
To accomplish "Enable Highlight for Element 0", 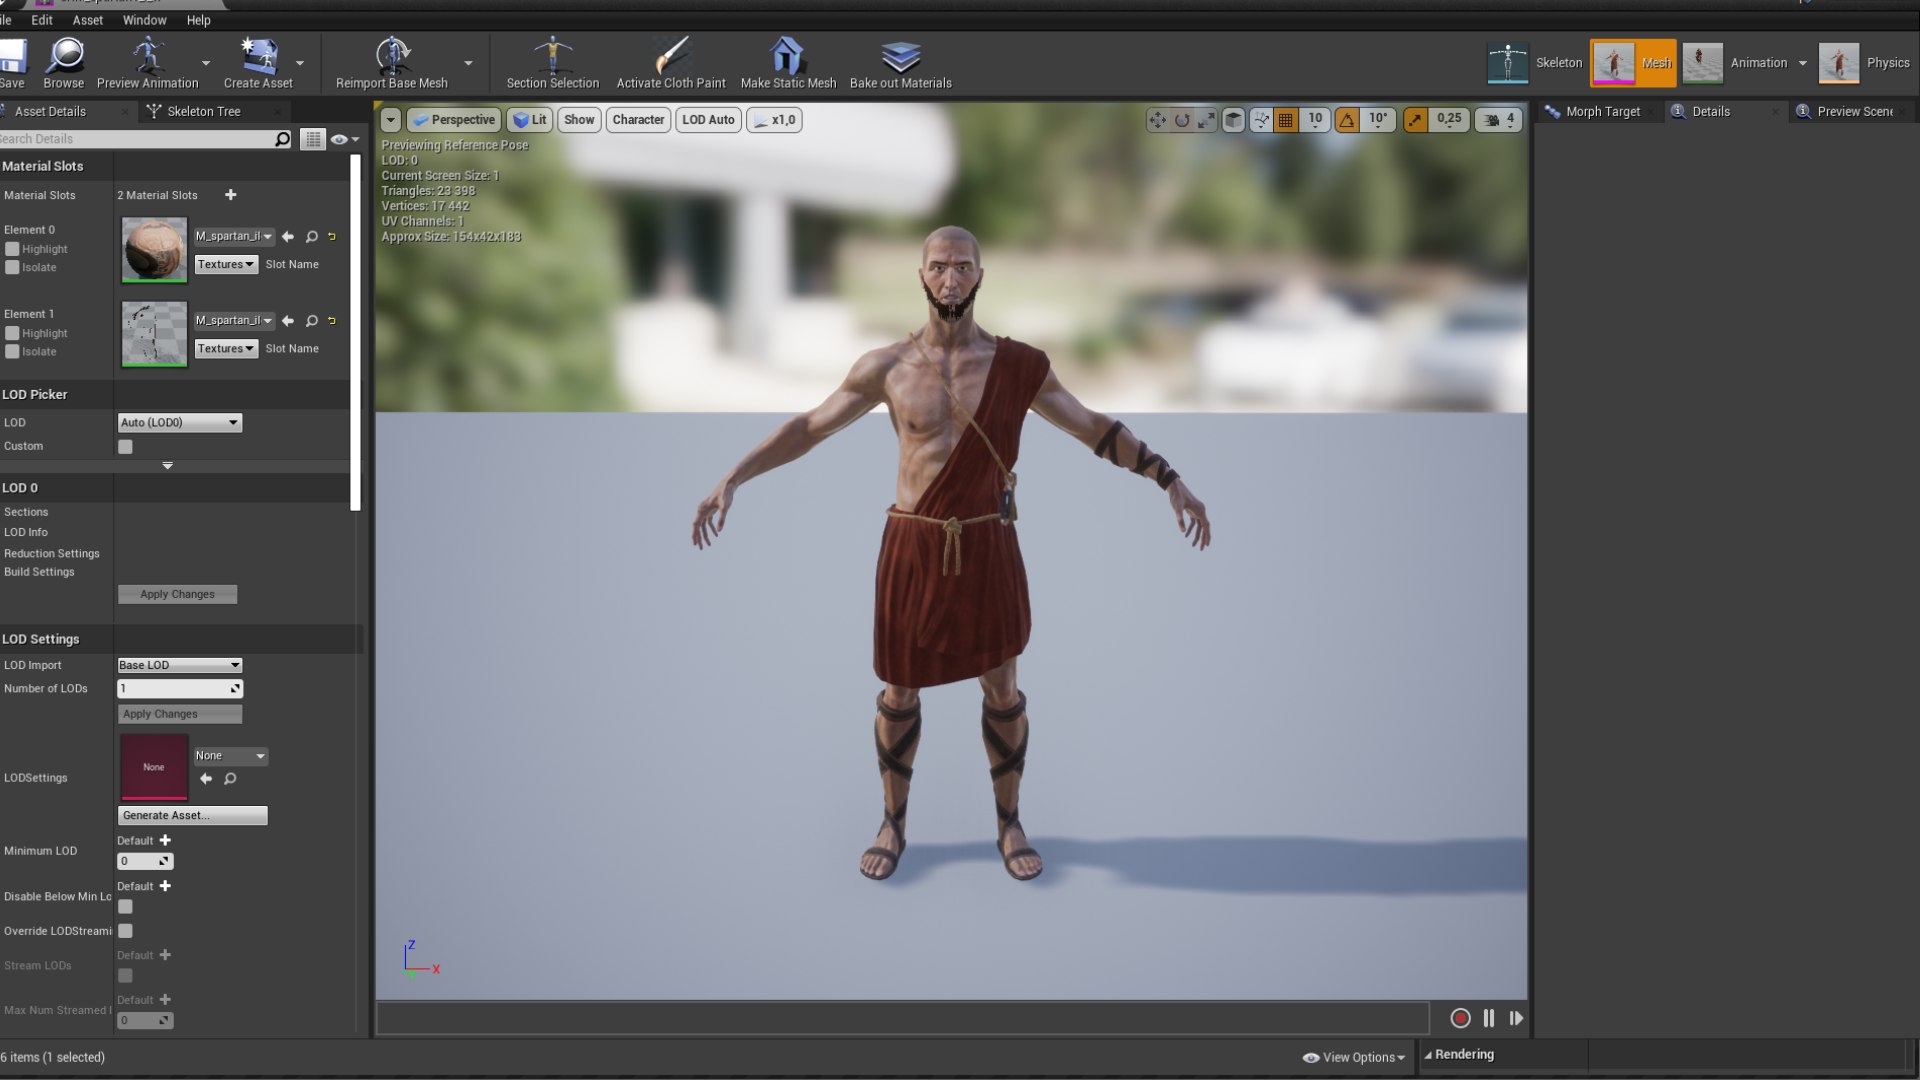I will (x=12, y=249).
